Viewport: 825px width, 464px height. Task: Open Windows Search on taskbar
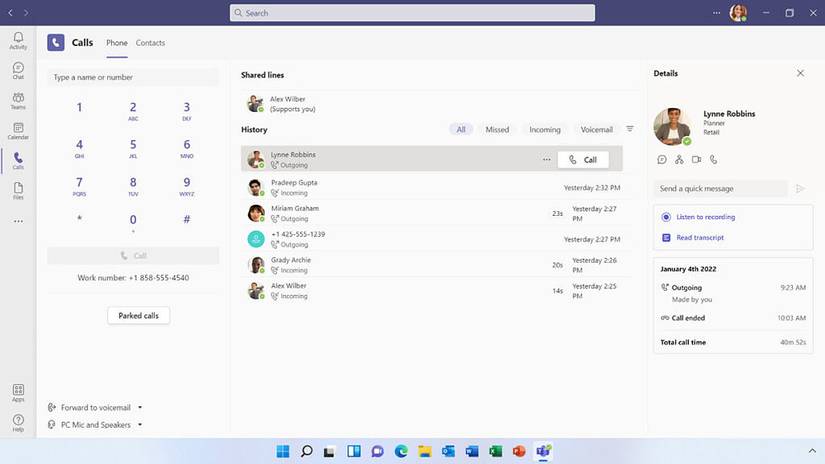click(x=307, y=451)
